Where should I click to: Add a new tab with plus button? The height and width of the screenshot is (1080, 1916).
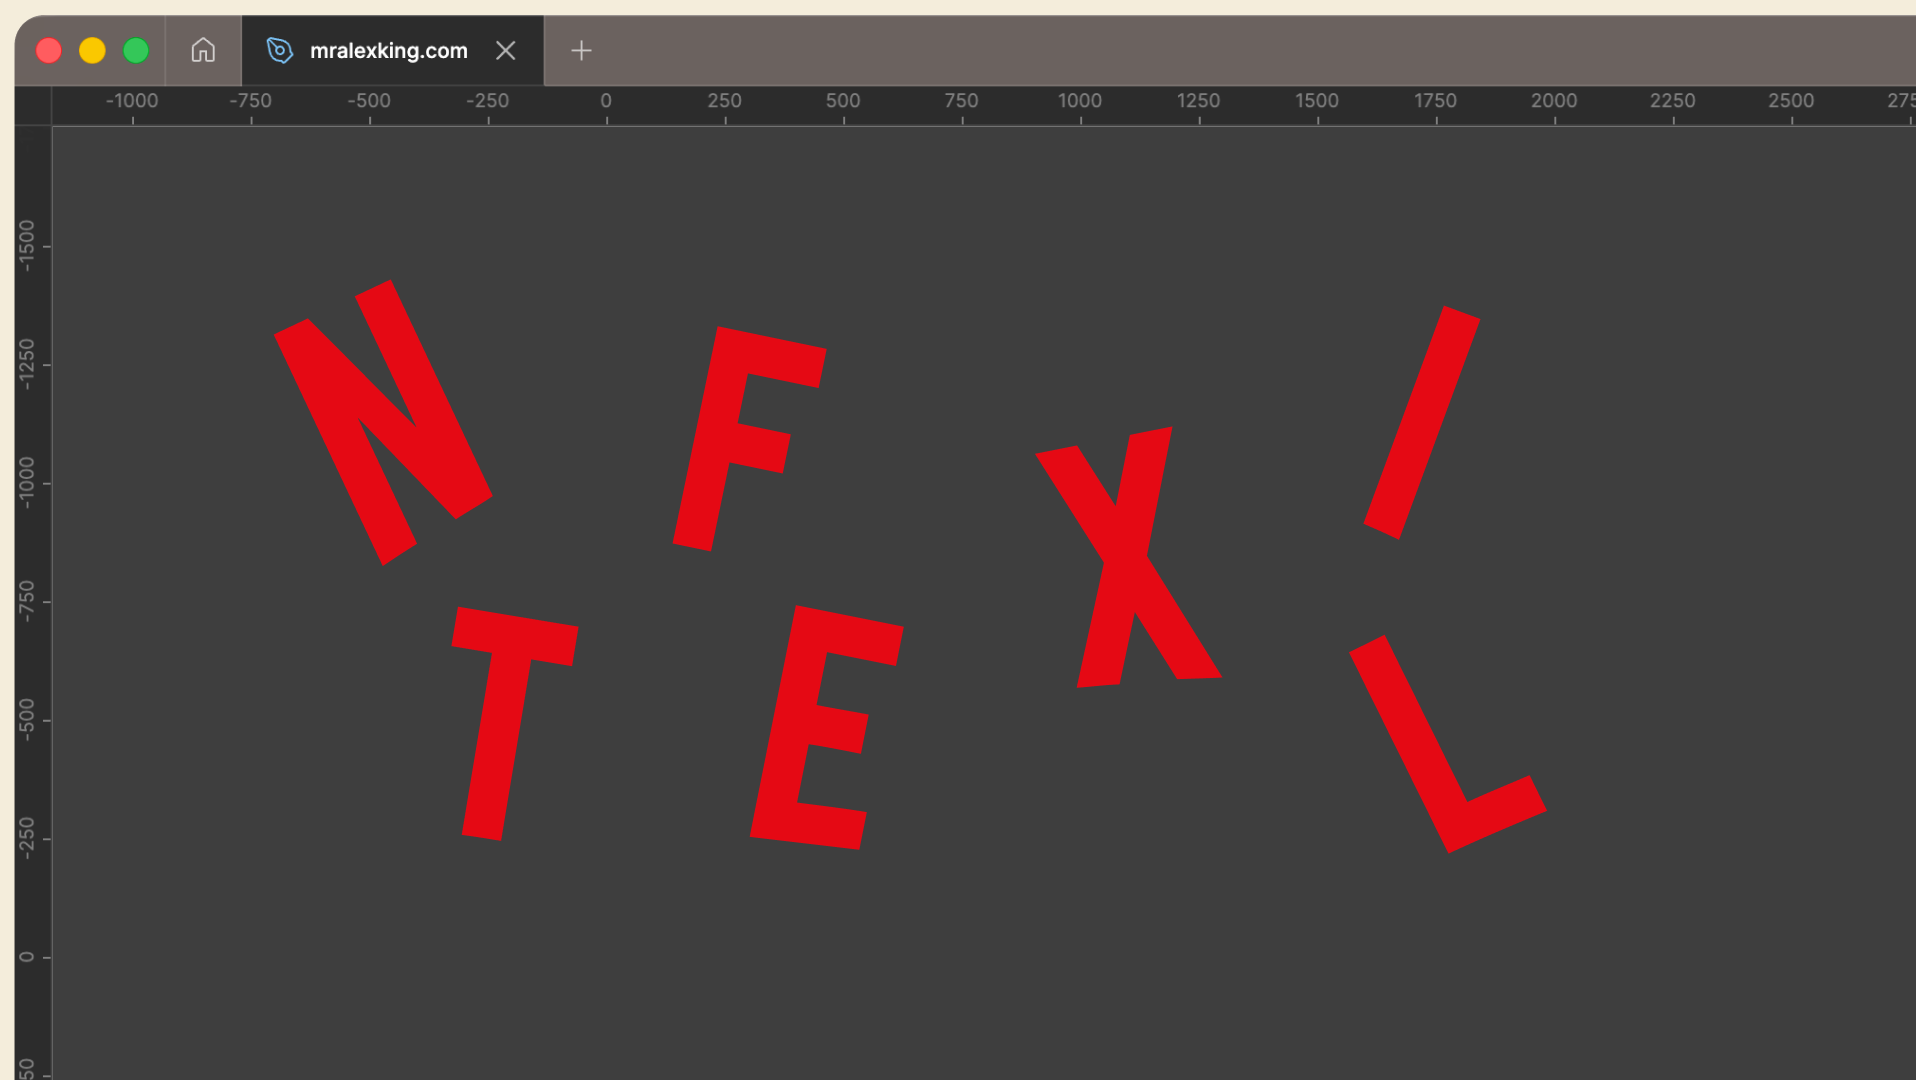click(581, 50)
